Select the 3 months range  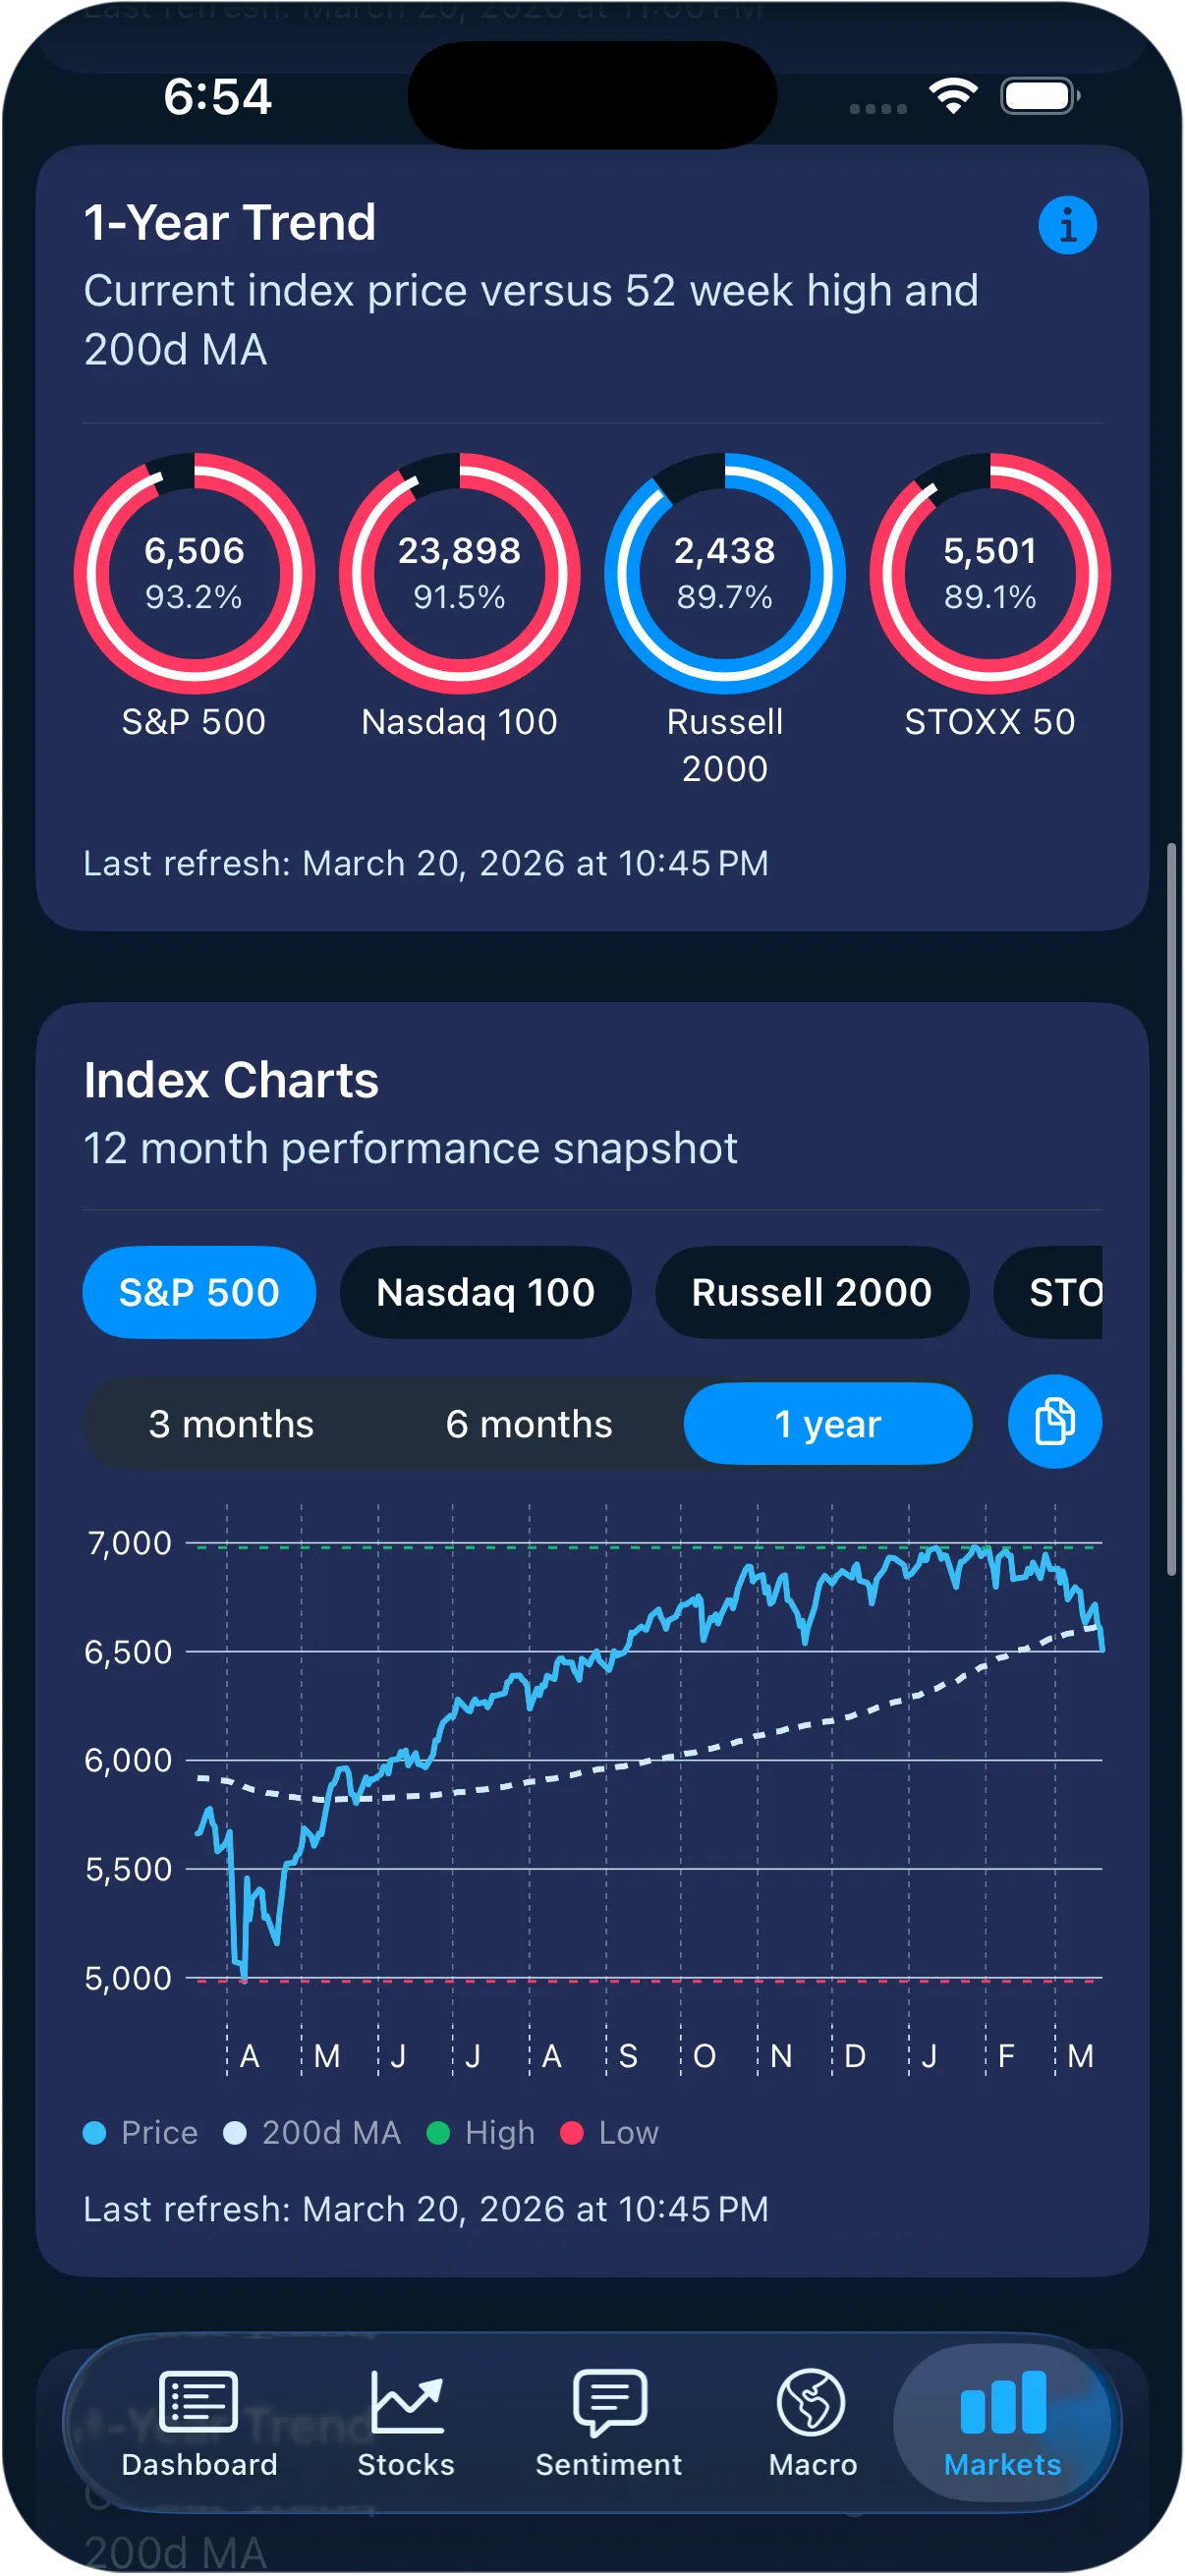[x=231, y=1424]
